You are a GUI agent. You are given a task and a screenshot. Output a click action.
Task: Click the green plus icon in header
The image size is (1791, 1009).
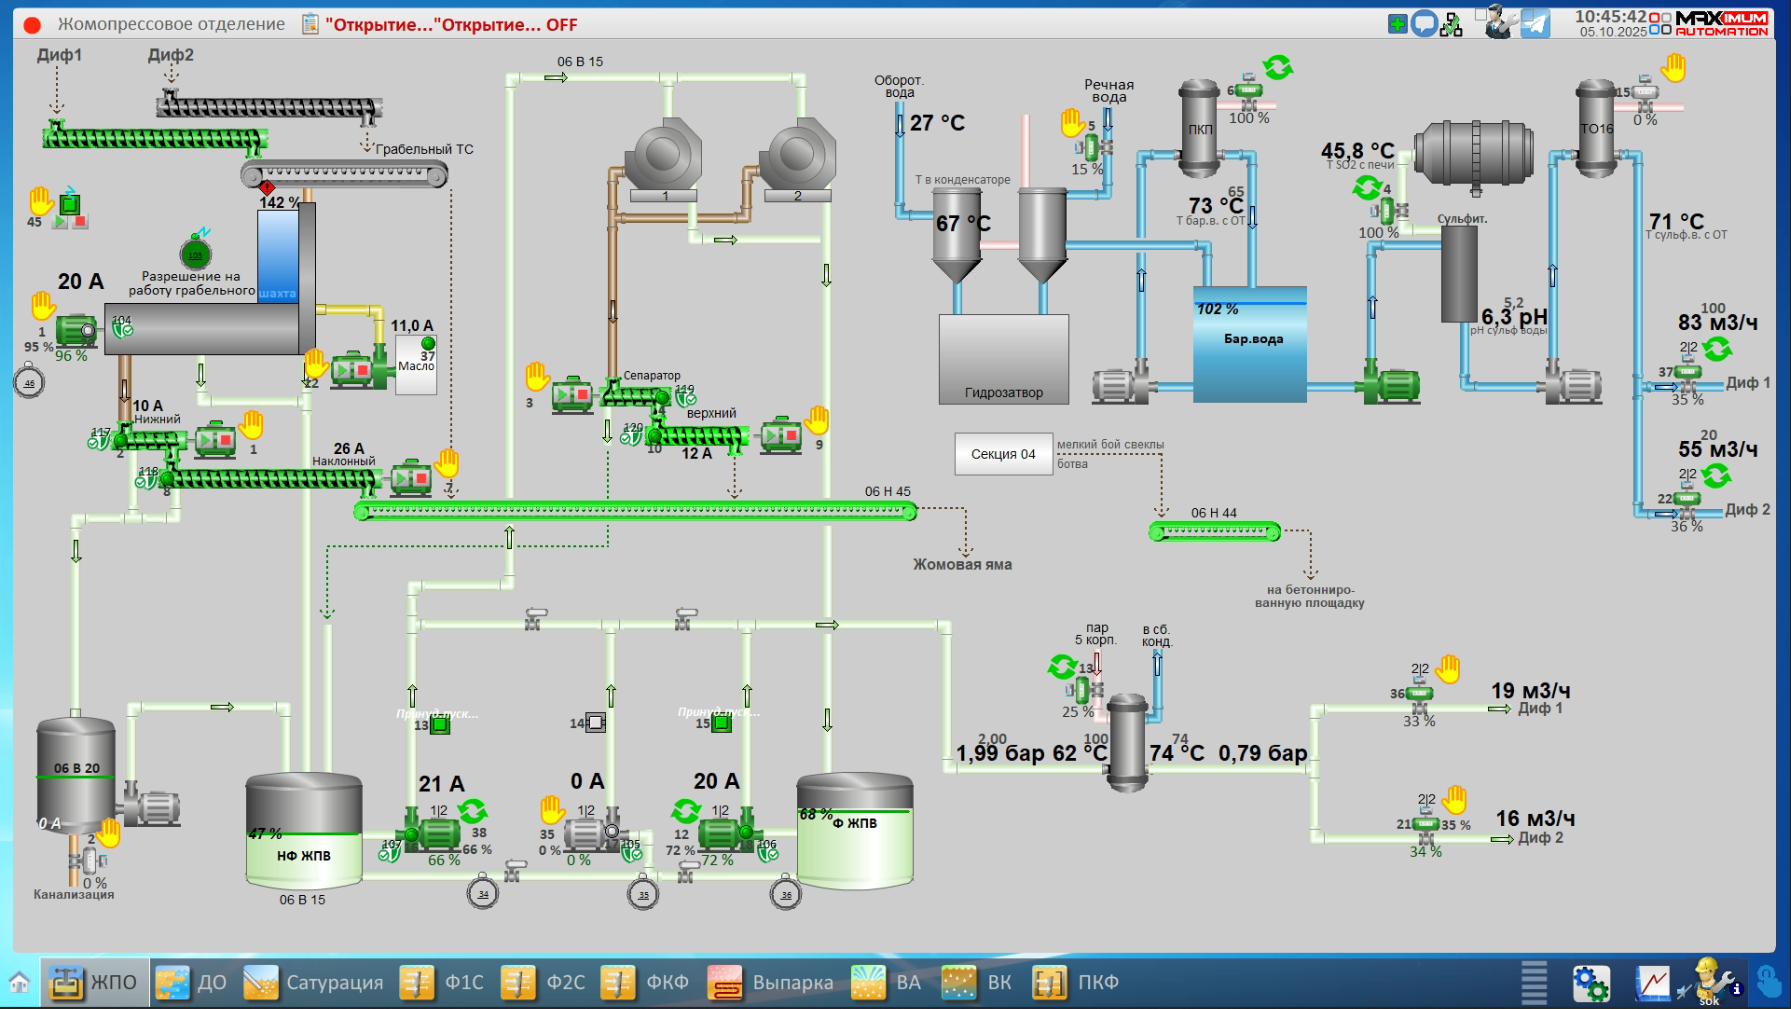coord(1398,23)
